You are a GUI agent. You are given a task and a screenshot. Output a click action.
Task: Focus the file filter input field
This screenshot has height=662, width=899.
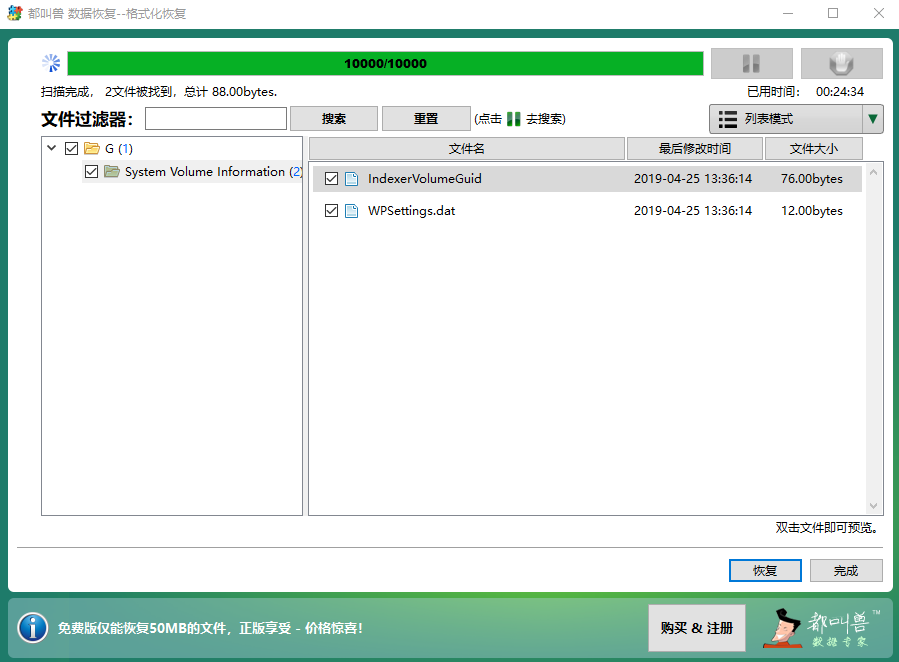216,119
